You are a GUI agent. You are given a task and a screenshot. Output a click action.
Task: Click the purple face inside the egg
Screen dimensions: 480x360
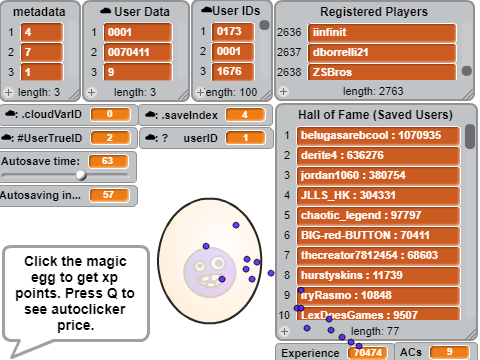click(210, 272)
